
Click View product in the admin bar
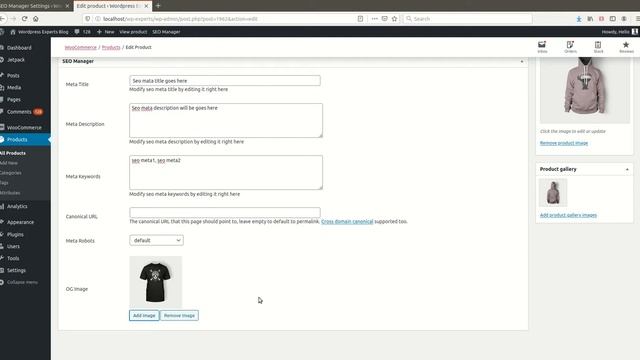pyautogui.click(x=133, y=31)
